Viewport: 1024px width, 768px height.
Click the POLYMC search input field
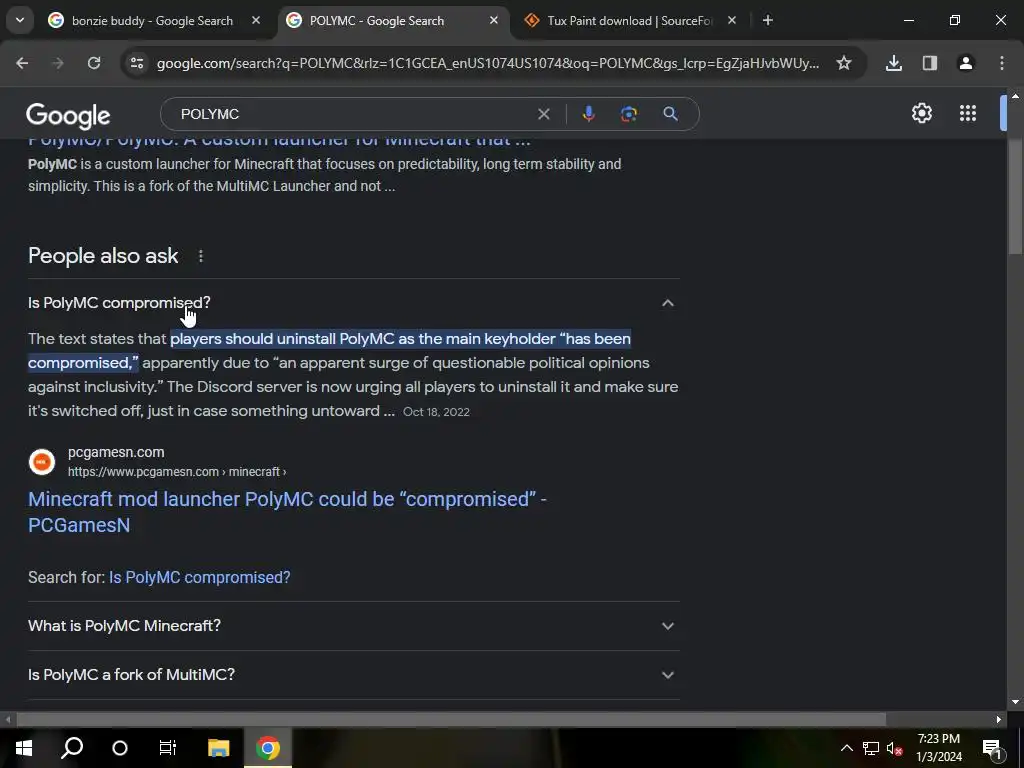[x=353, y=114]
